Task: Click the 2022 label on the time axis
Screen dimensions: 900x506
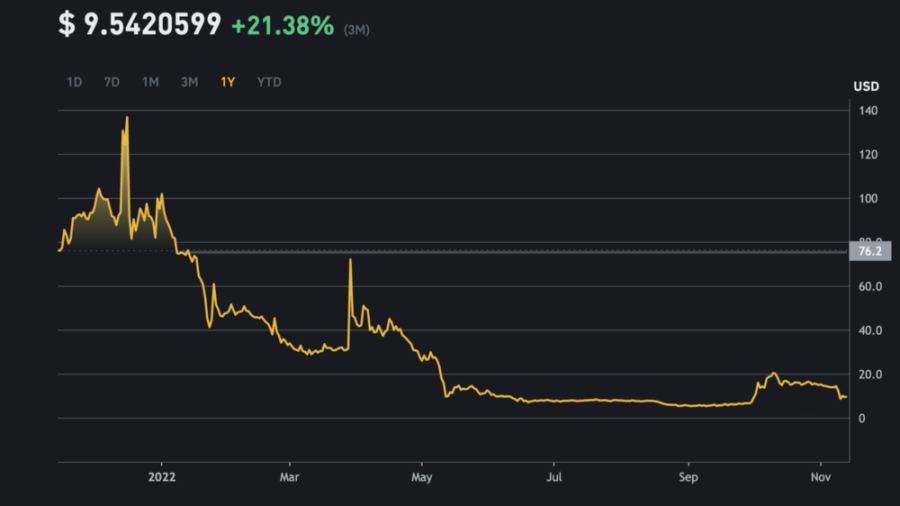Action: pyautogui.click(x=162, y=477)
